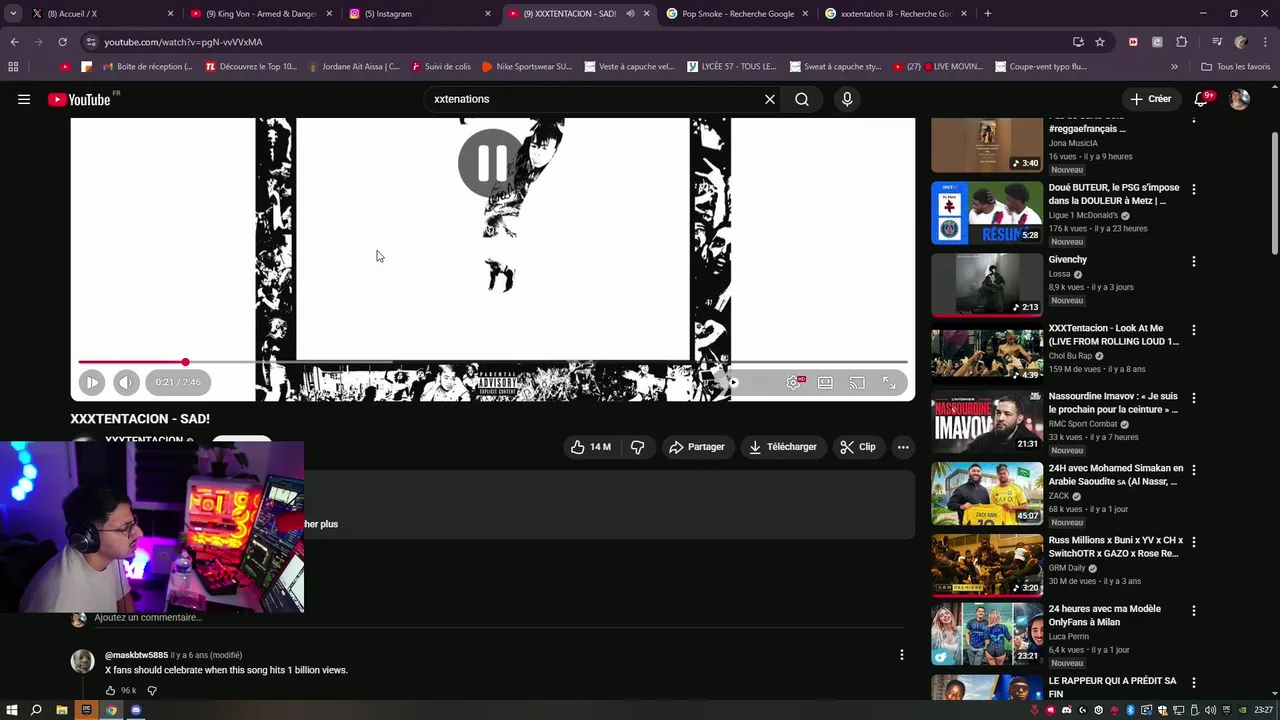Open Chrome extensions puzzle icon
Viewport: 1280px width, 720px height.
pyautogui.click(x=1182, y=42)
